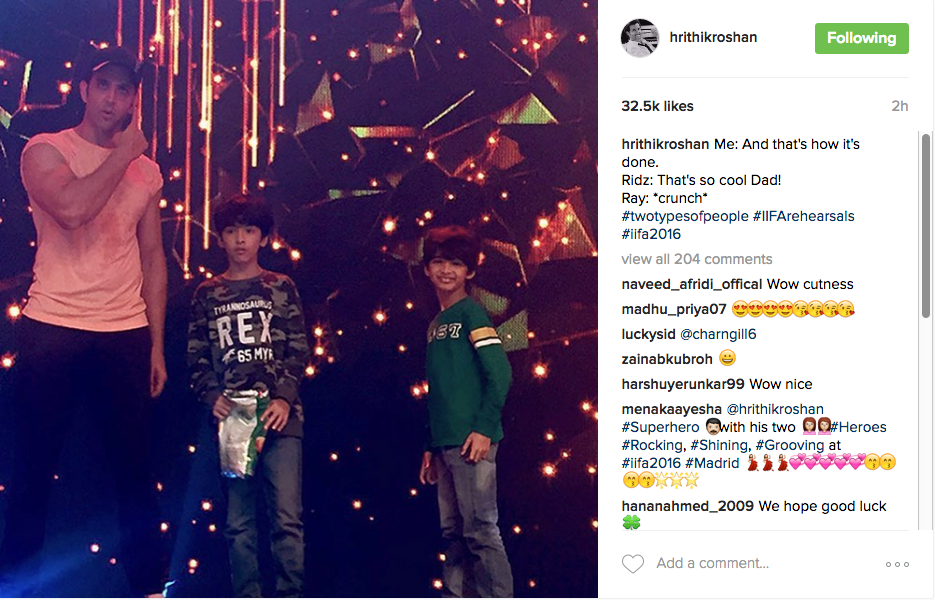Image resolution: width=935 pixels, height=600 pixels.
Task: Open the #Superhero hashtag in comment
Action: point(660,427)
